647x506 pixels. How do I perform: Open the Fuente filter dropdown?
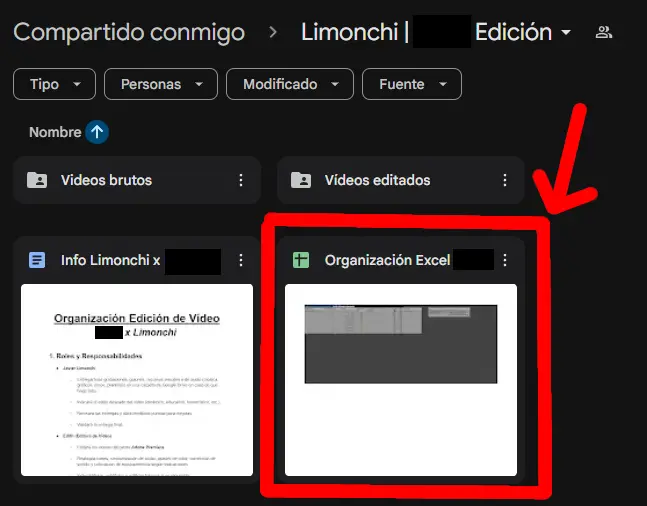(411, 85)
